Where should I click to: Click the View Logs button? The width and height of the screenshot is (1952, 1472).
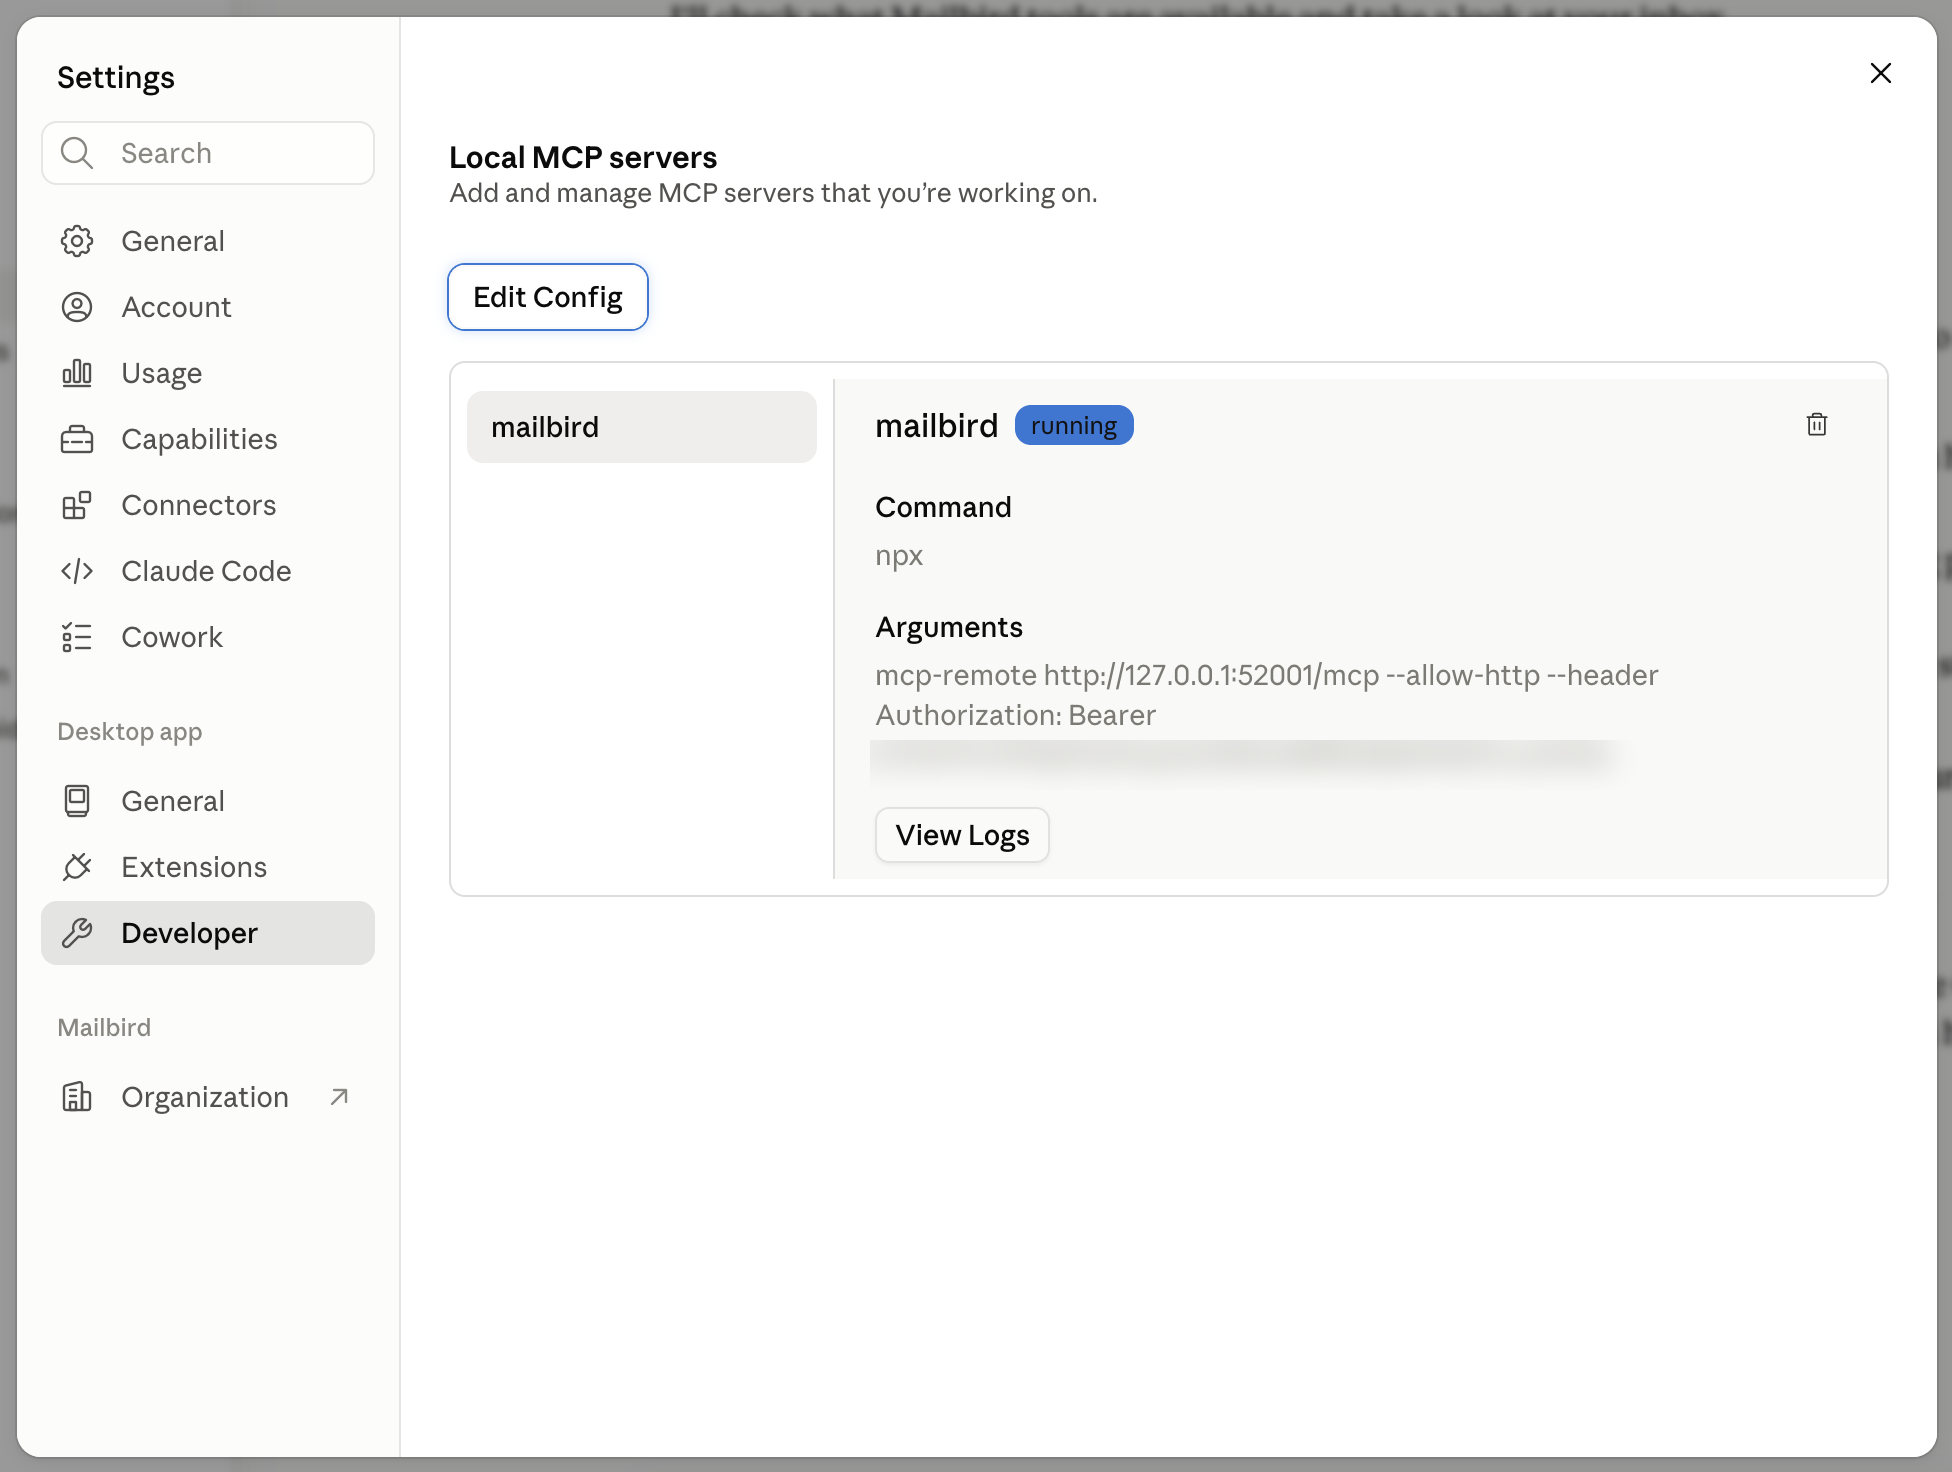(x=962, y=835)
